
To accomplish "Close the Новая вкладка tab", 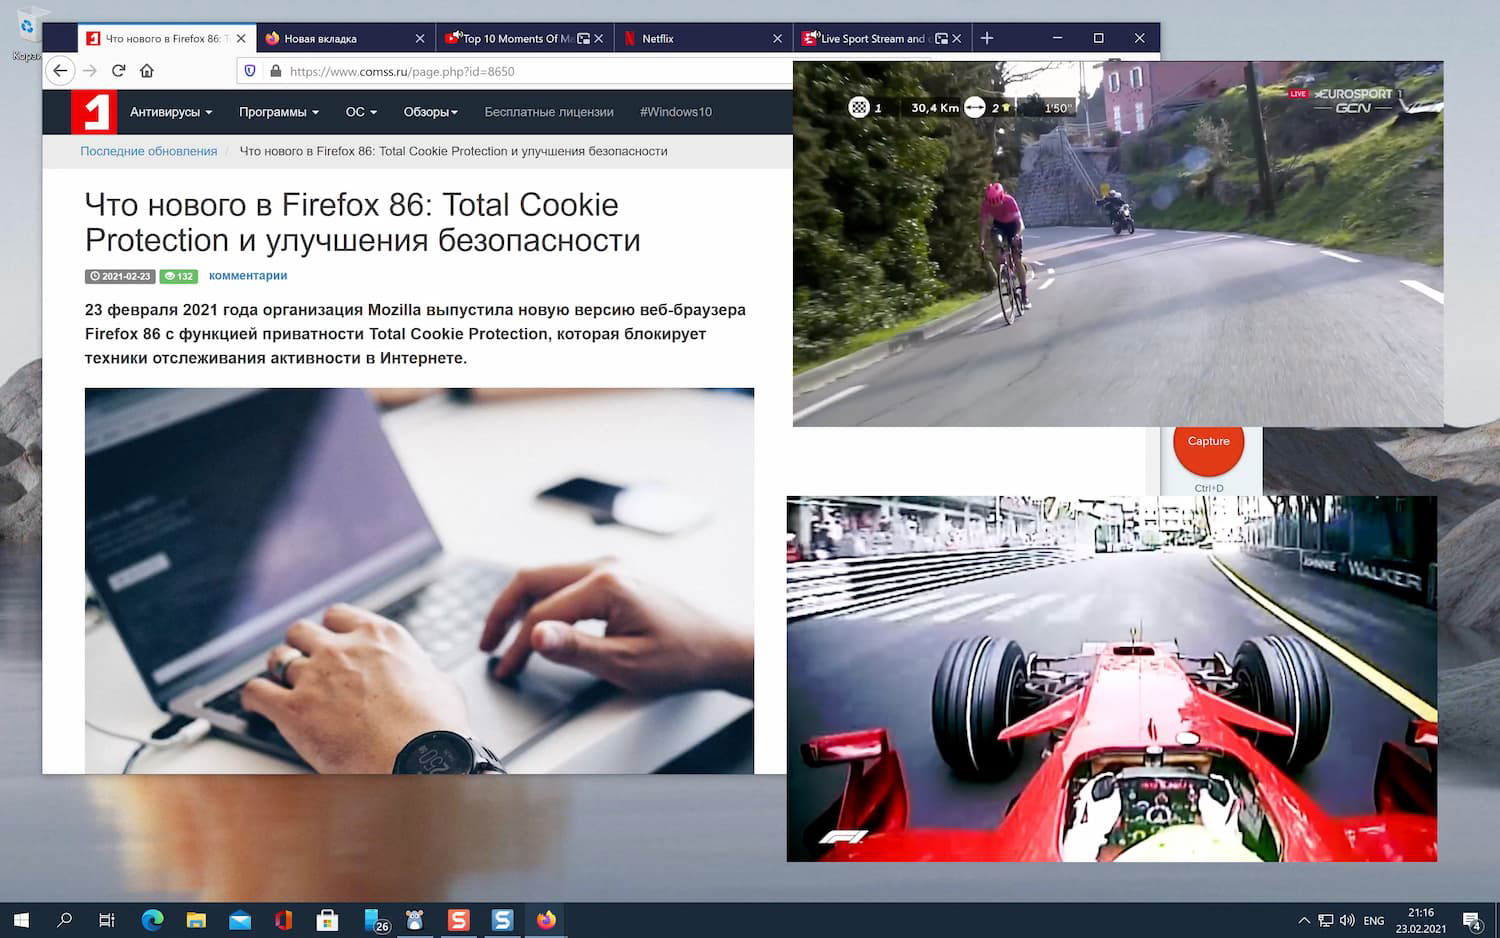I will coord(420,39).
